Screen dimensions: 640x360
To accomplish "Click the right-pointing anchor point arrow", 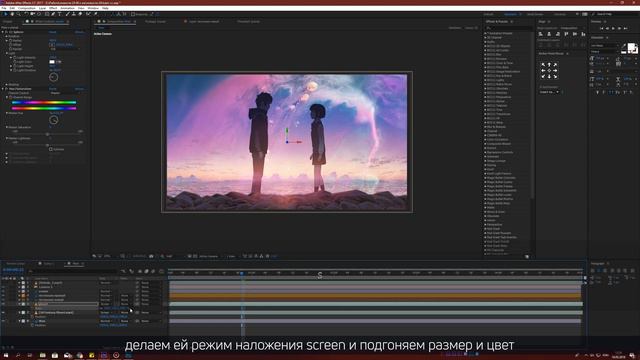I will [555, 71].
